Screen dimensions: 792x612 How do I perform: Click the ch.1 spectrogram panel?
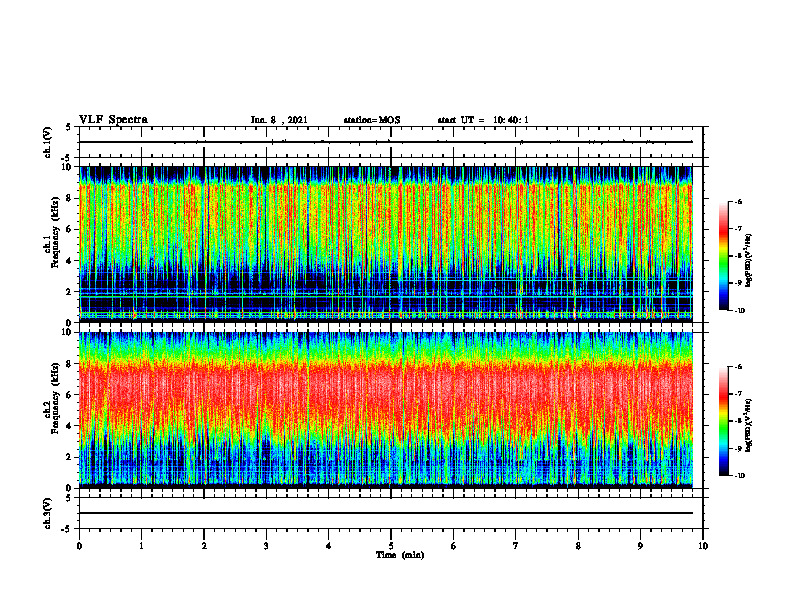[x=386, y=244]
